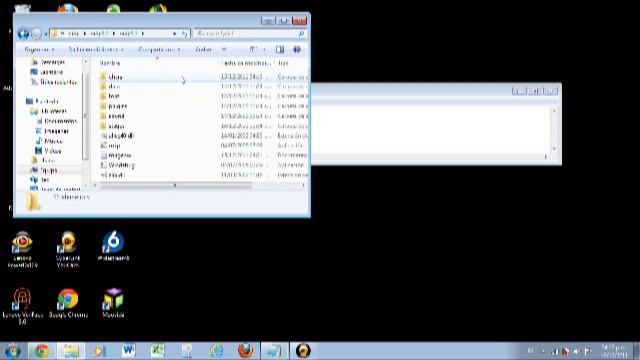Click folder icon in details pane
The image size is (640, 360).
(33, 202)
